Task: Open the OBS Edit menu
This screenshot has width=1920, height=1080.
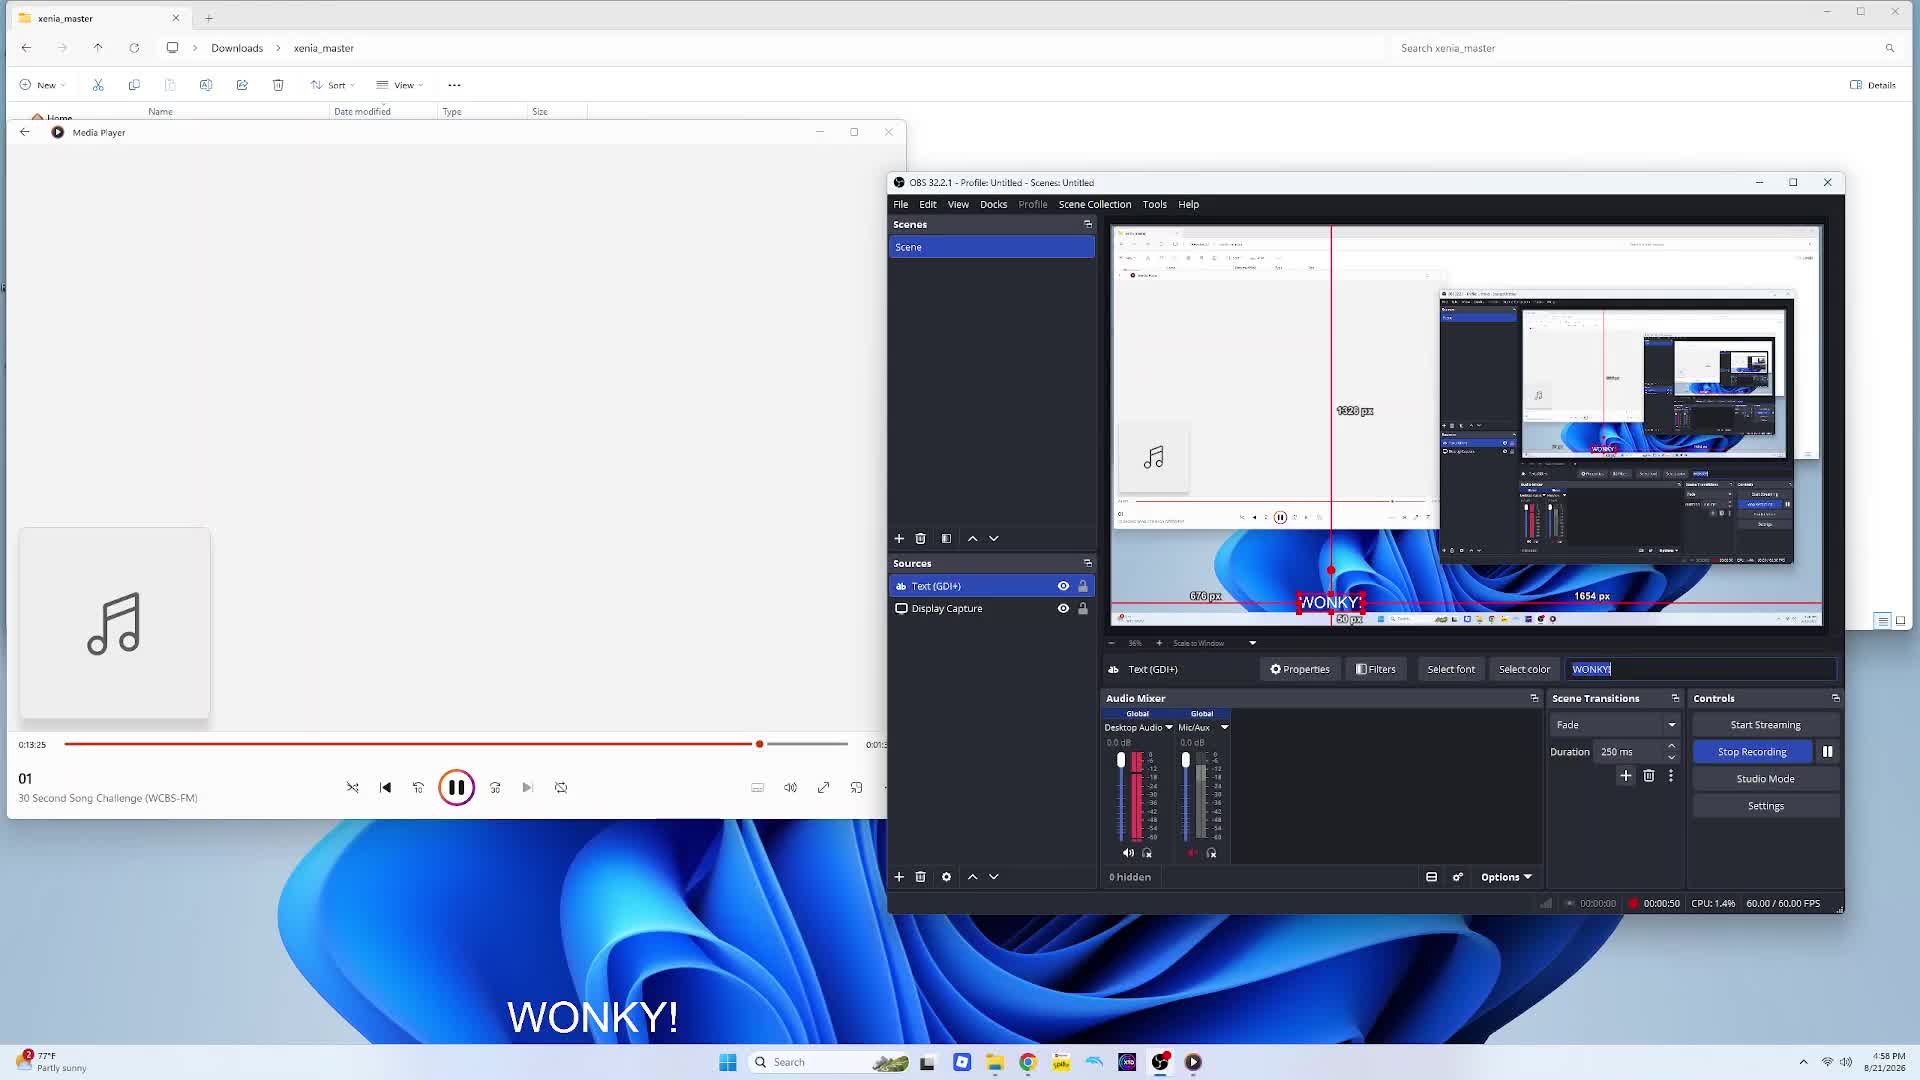Action: tap(928, 204)
